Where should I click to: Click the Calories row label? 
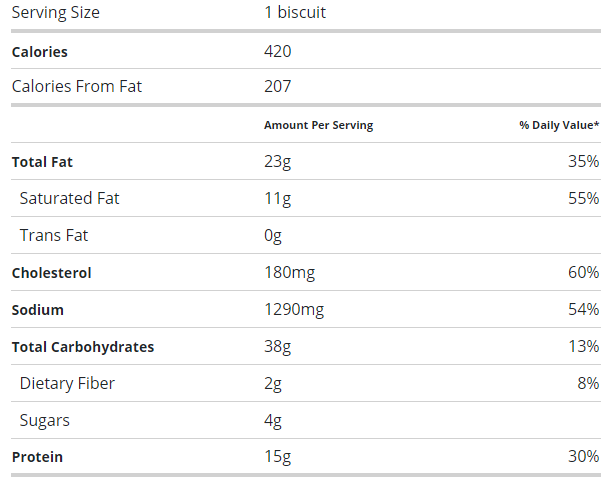40,51
